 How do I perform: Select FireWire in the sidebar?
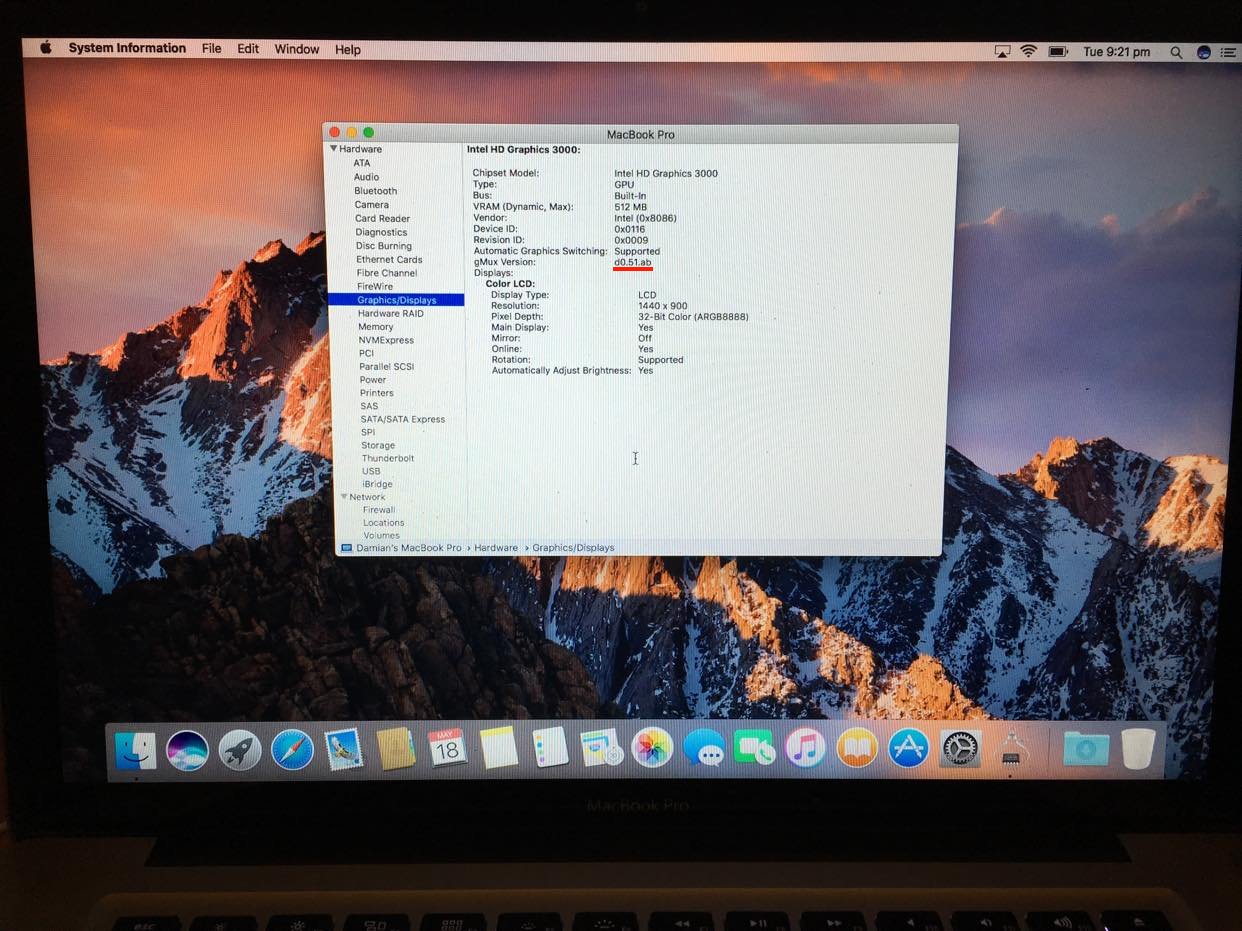tap(375, 286)
